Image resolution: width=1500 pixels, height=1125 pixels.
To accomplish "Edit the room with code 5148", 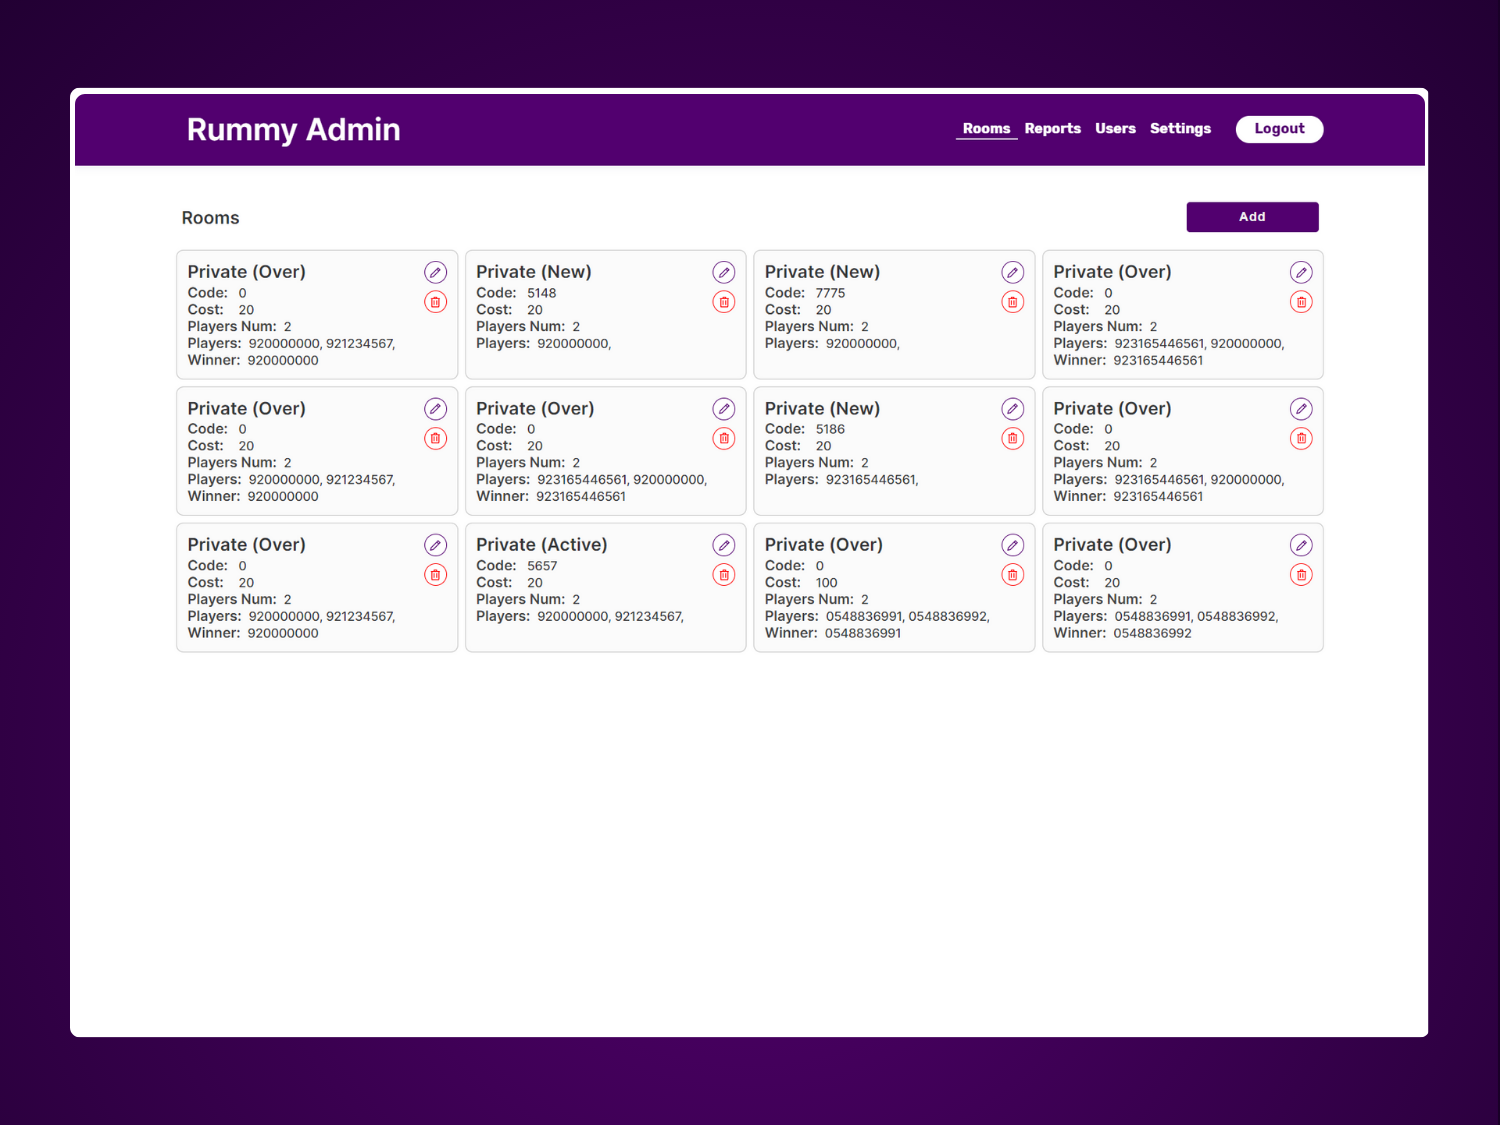I will tap(723, 272).
